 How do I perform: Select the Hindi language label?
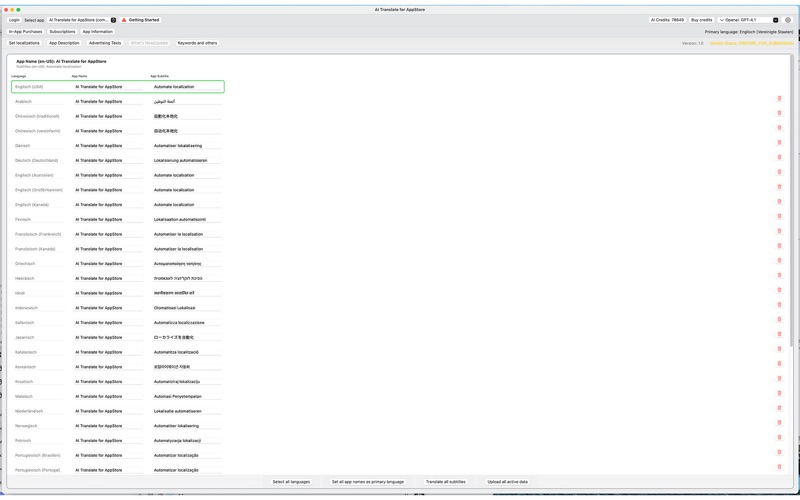[x=20, y=293]
